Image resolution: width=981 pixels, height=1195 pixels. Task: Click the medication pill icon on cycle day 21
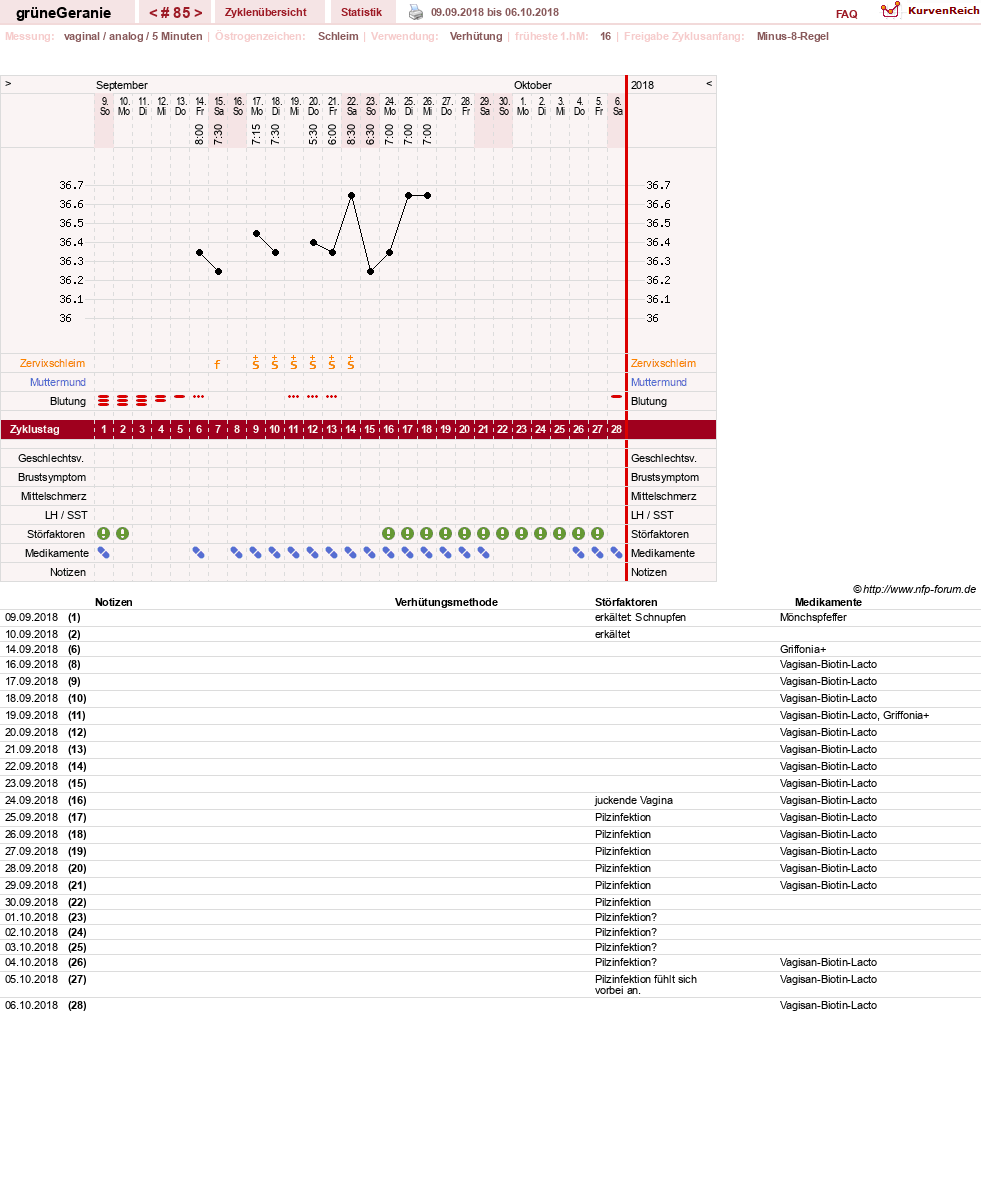coord(483,553)
